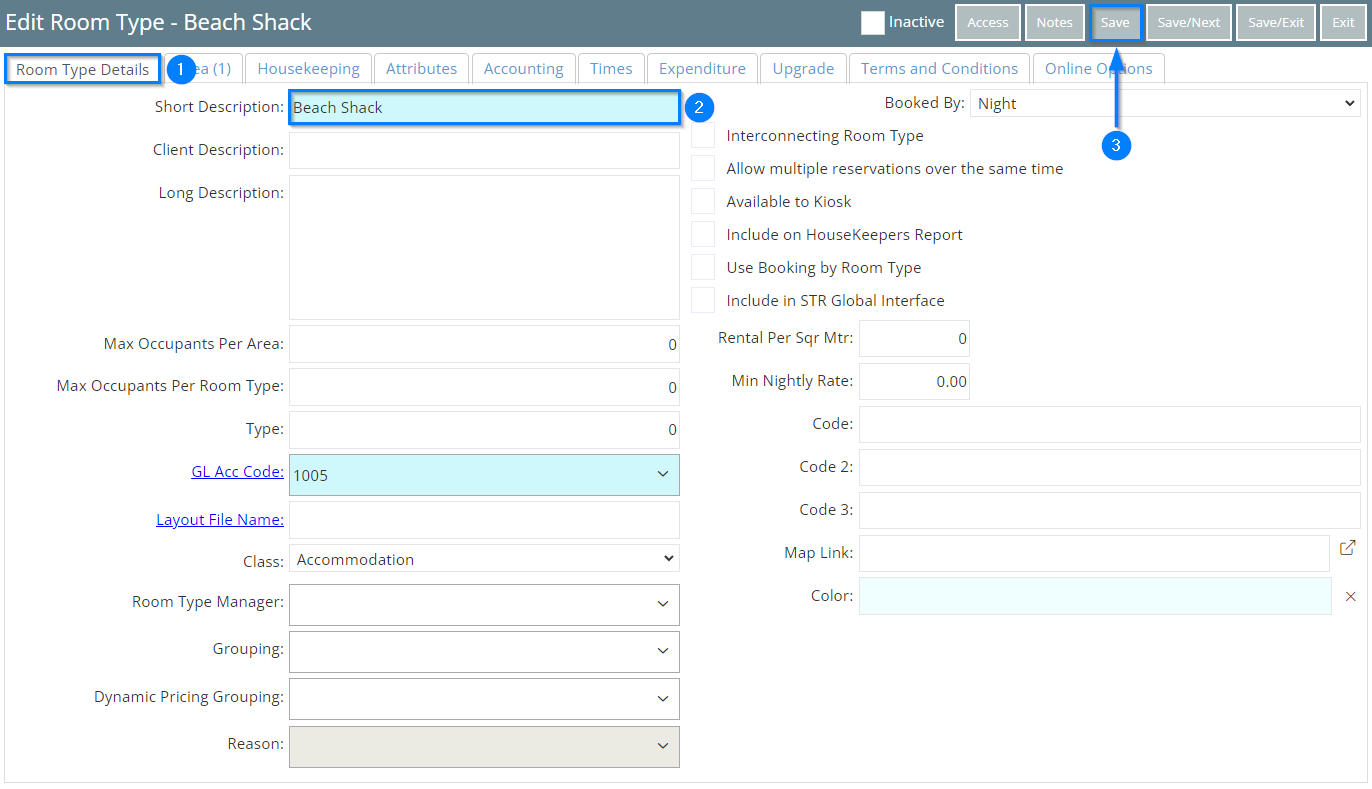Click the Save button

tap(1115, 23)
